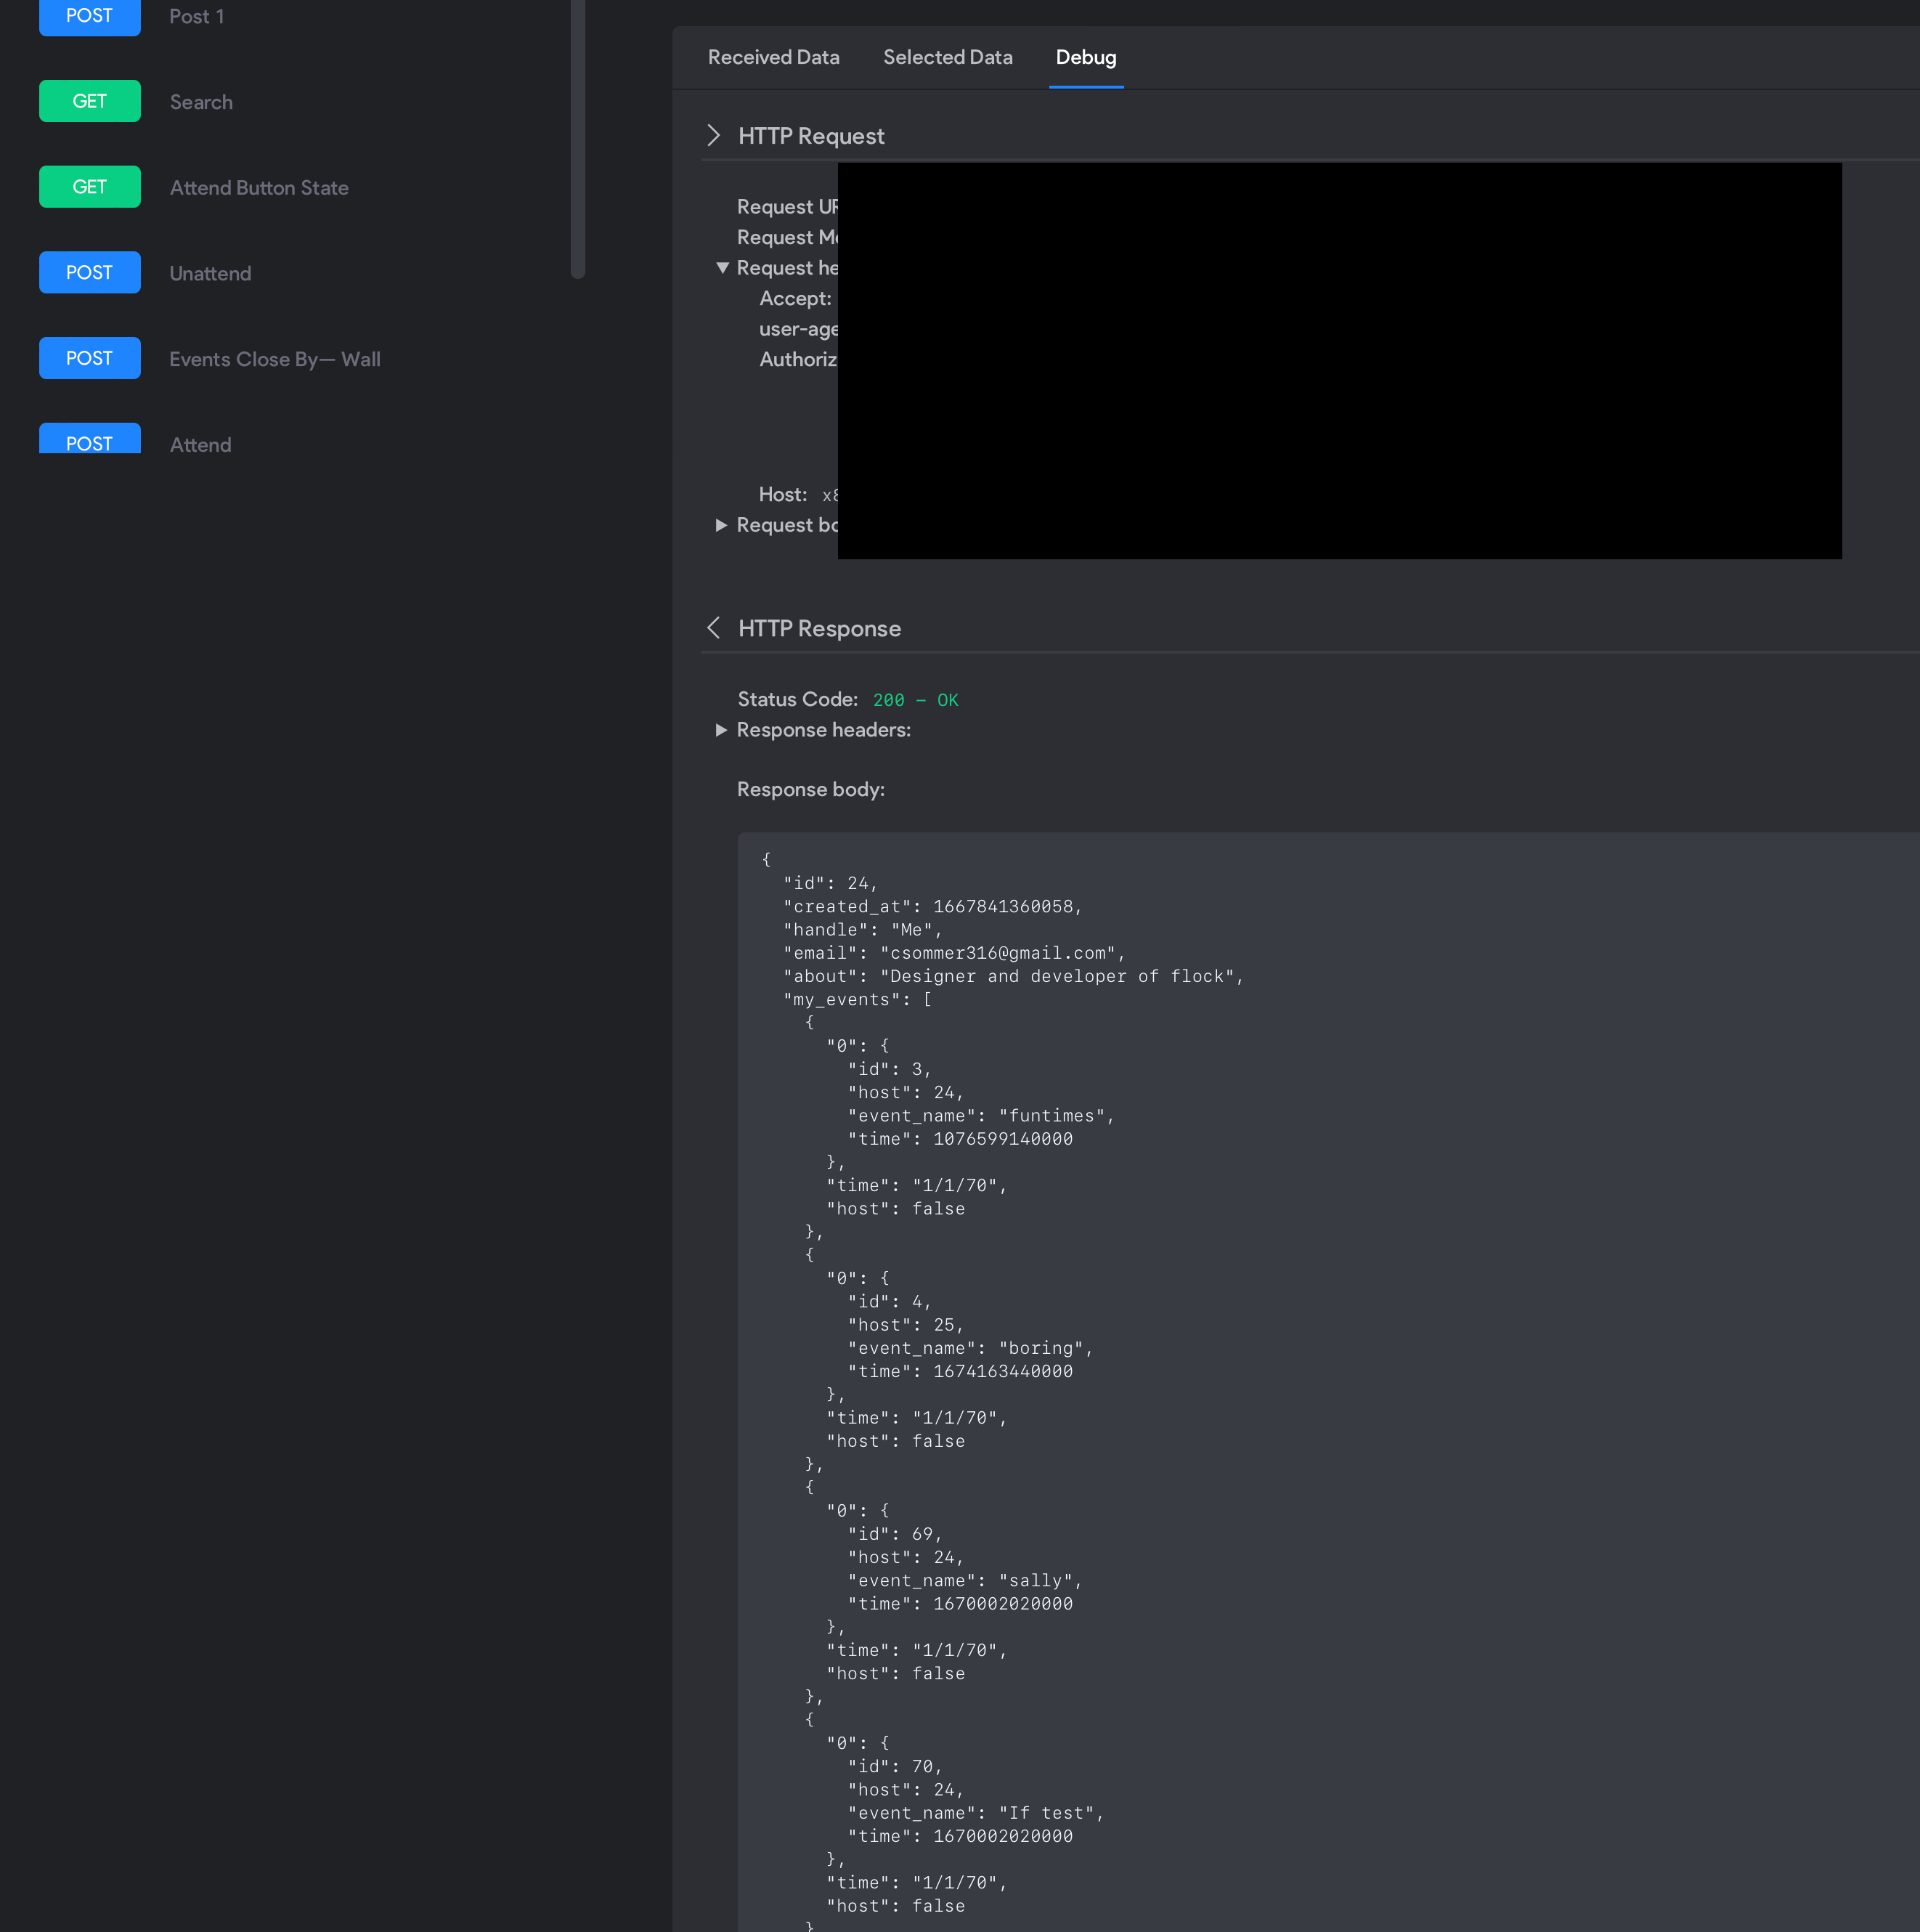This screenshot has width=1920, height=1932.
Task: Switch to the Received Data tab
Action: [x=773, y=58]
